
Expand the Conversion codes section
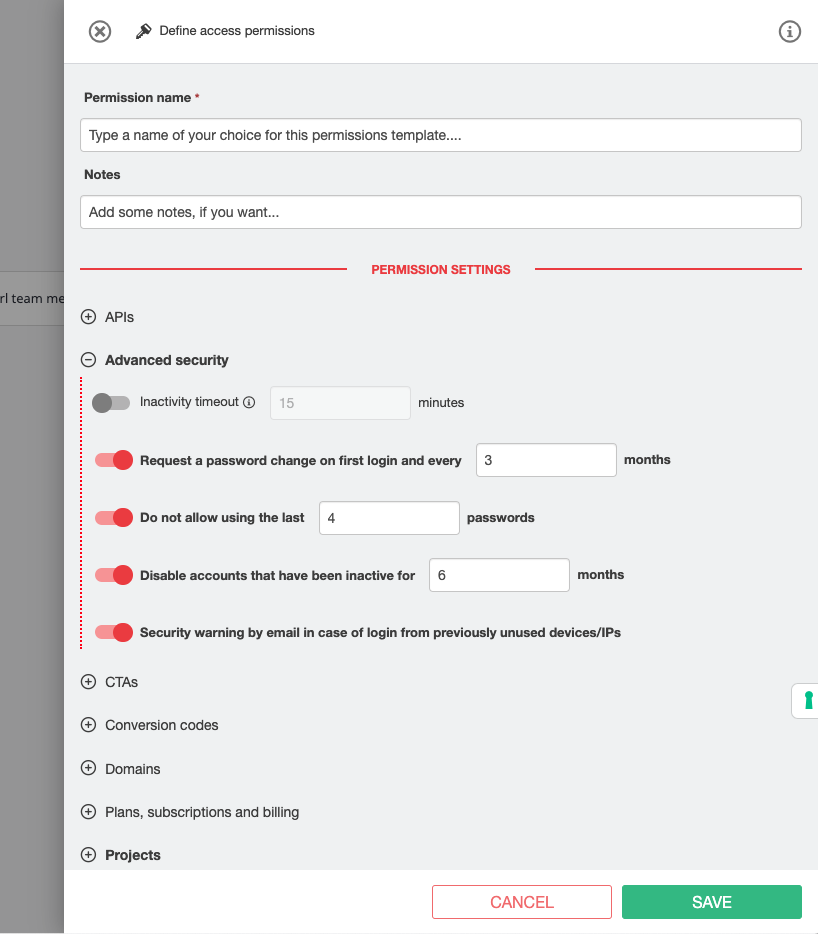[88, 725]
